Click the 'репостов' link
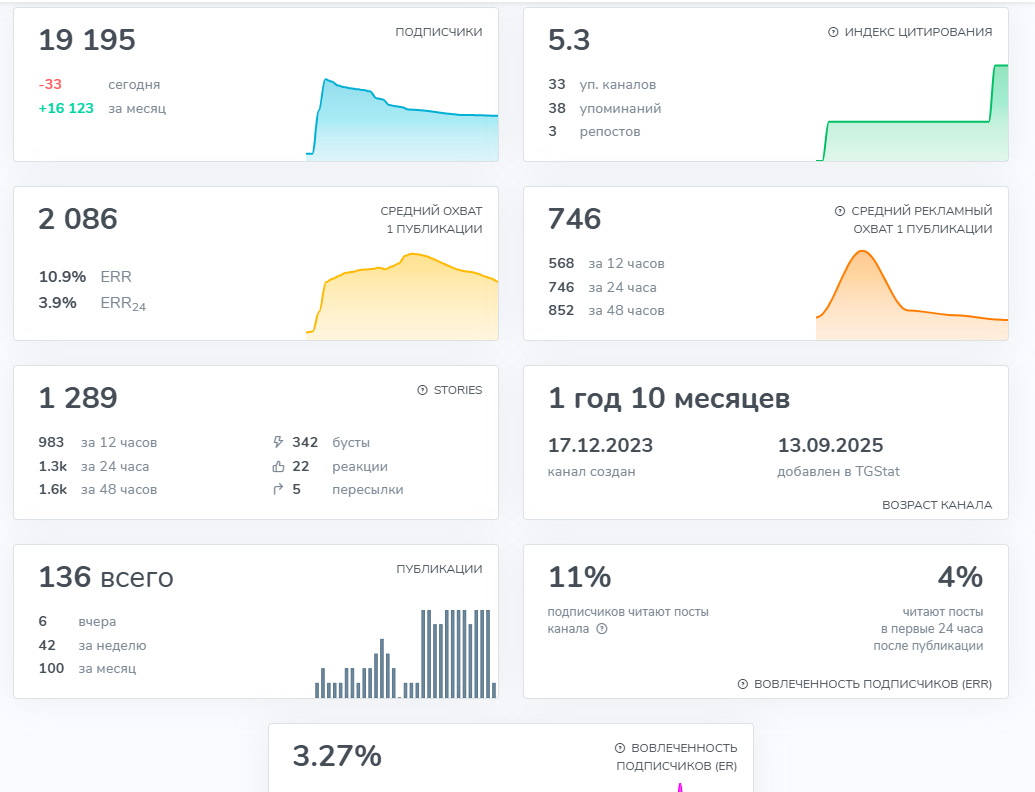Image resolution: width=1035 pixels, height=792 pixels. coord(610,132)
